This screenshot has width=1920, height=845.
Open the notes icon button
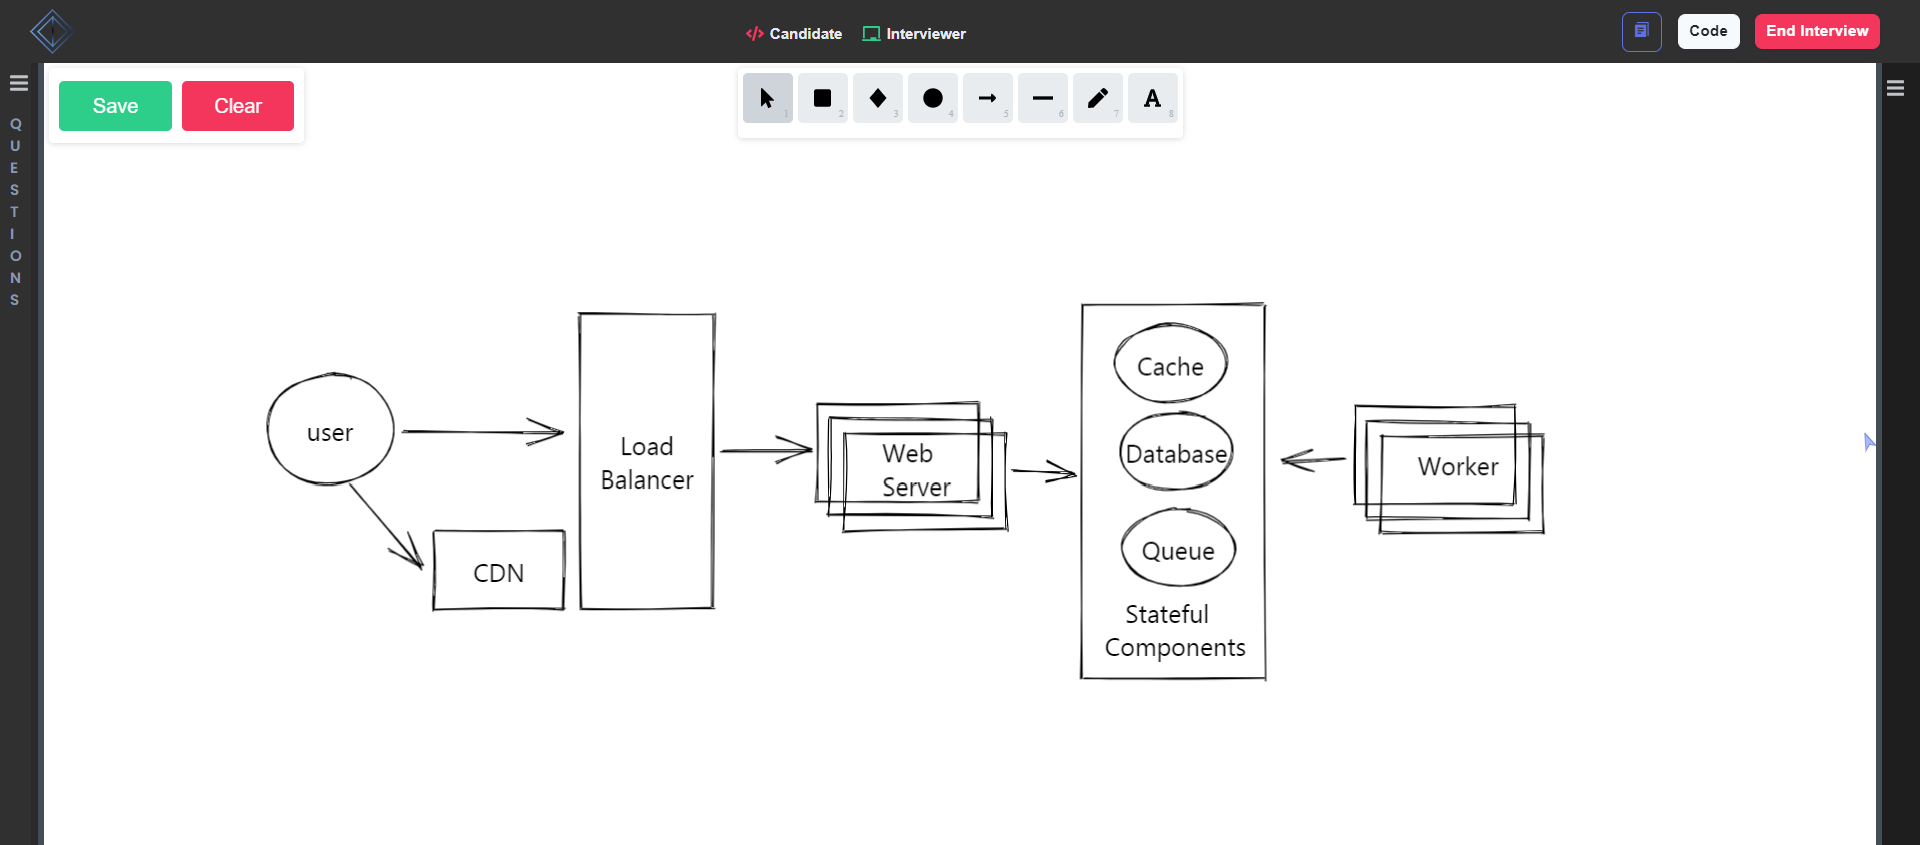pyautogui.click(x=1641, y=31)
